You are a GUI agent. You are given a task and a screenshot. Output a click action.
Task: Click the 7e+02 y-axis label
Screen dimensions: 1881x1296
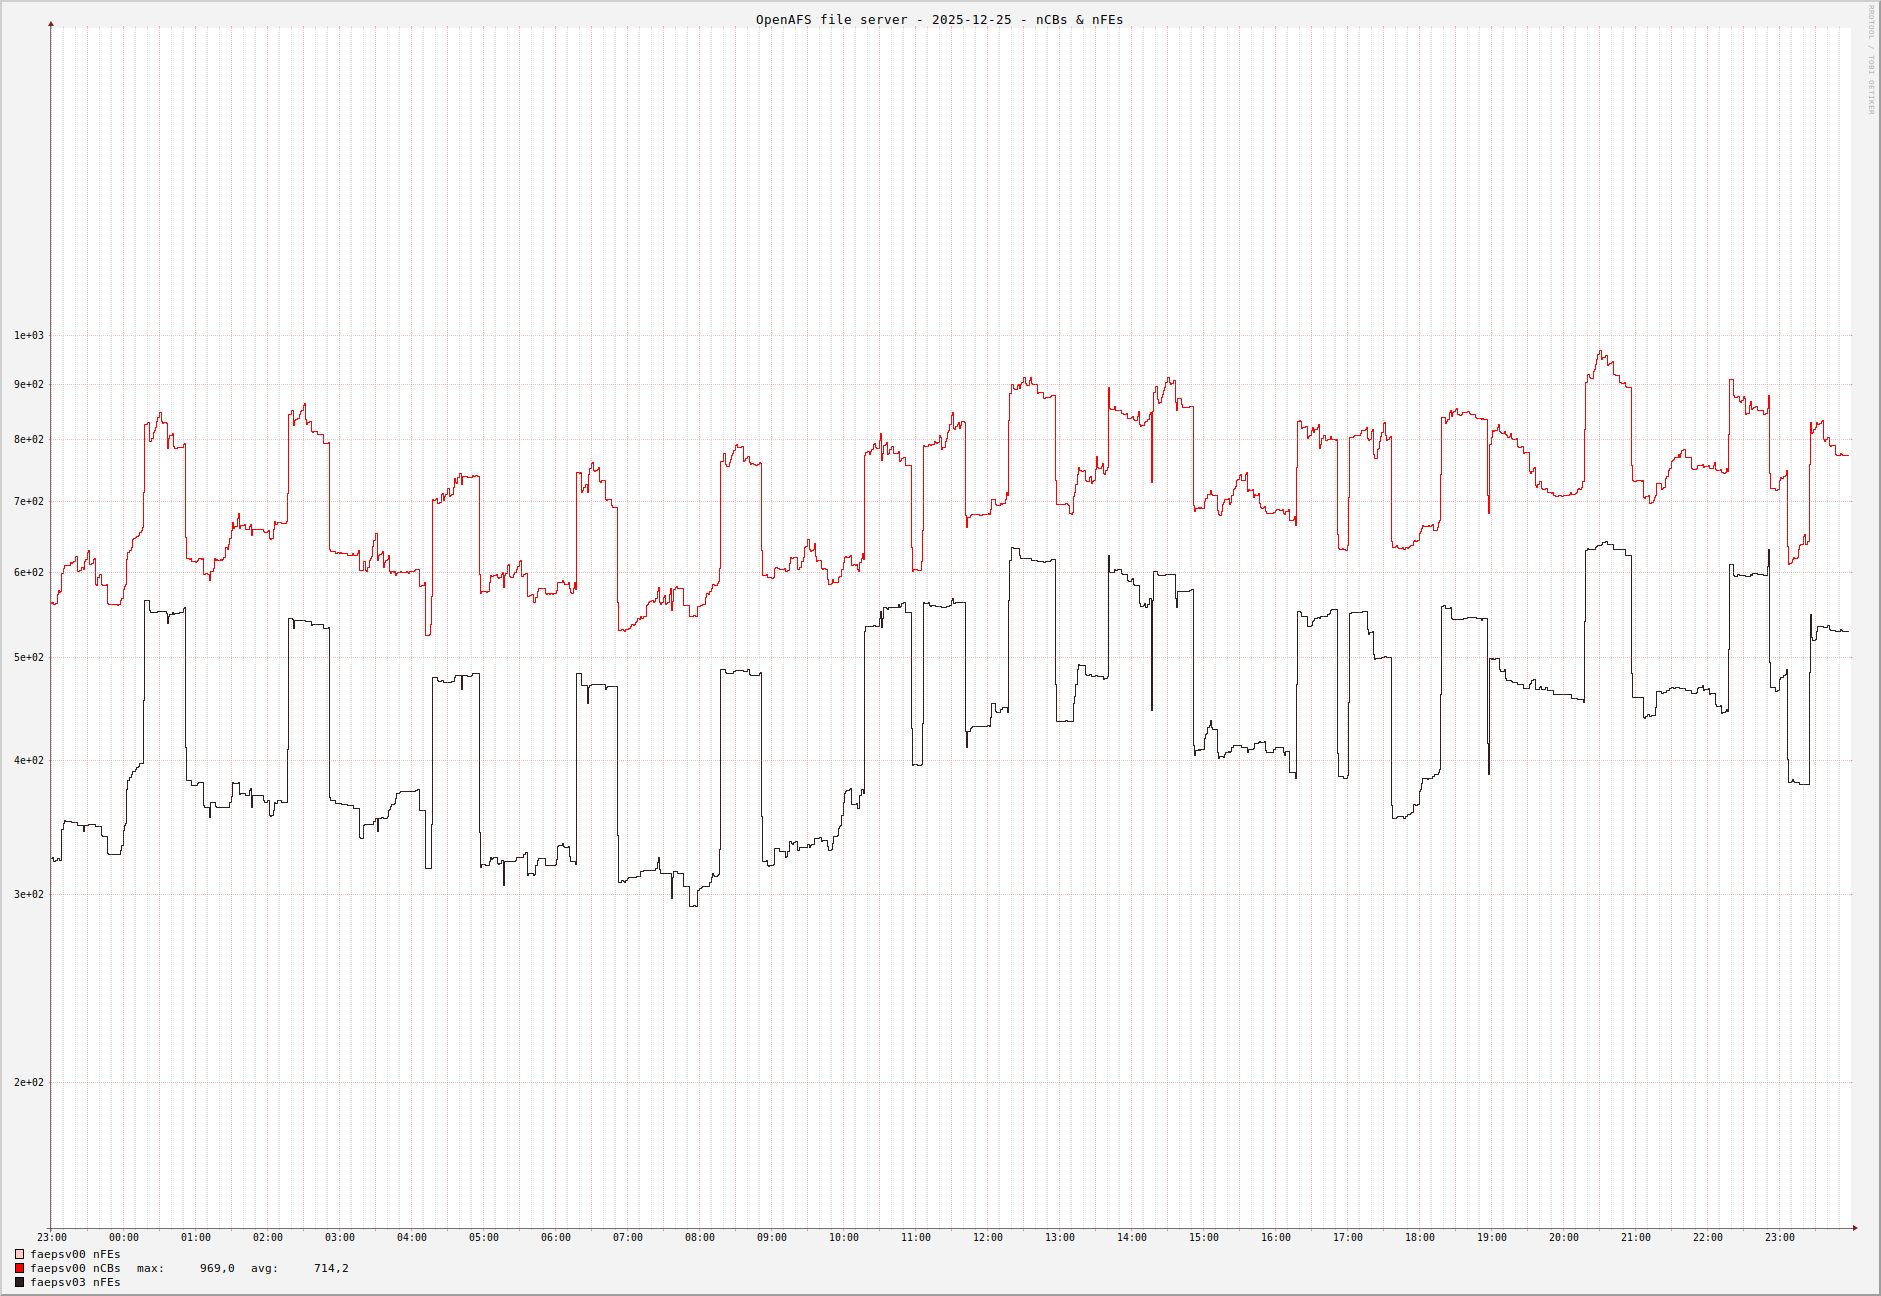pos(28,501)
